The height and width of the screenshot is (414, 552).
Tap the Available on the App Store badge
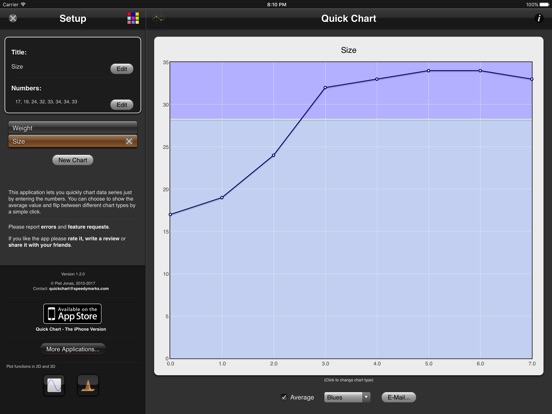click(x=73, y=314)
